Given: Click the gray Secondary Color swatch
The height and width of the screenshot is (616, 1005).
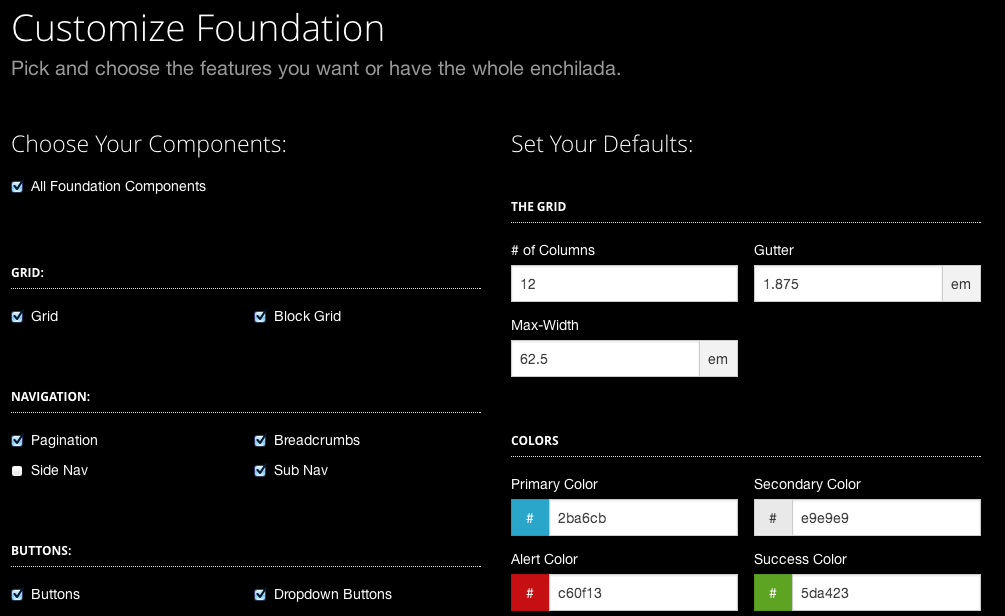Looking at the screenshot, I should pyautogui.click(x=772, y=518).
